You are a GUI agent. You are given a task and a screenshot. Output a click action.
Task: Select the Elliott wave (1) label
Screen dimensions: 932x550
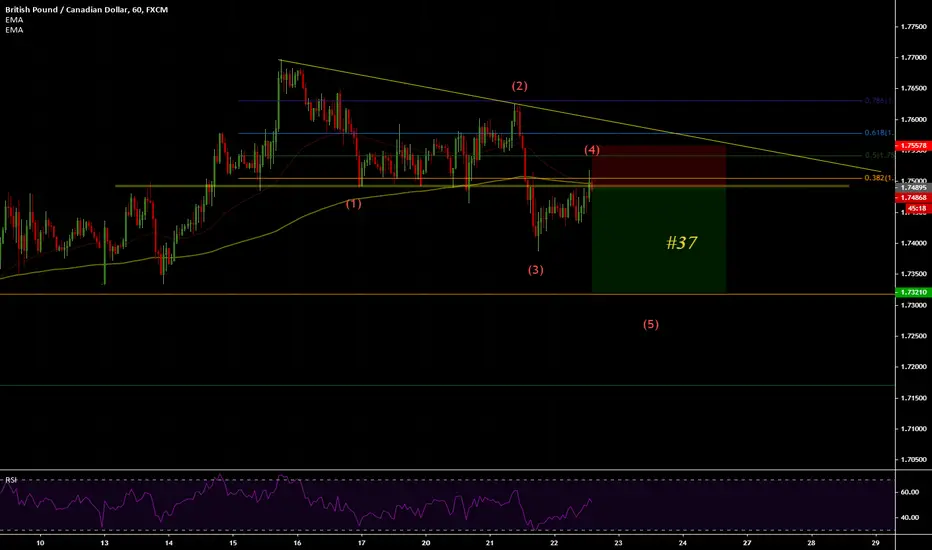[x=354, y=204]
